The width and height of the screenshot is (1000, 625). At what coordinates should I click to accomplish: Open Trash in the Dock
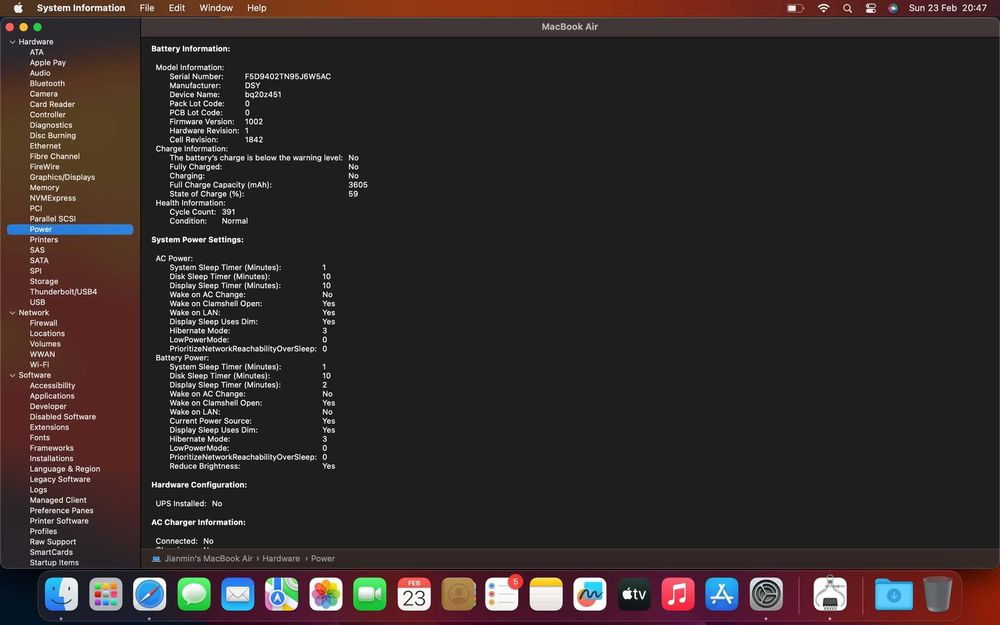(x=938, y=594)
